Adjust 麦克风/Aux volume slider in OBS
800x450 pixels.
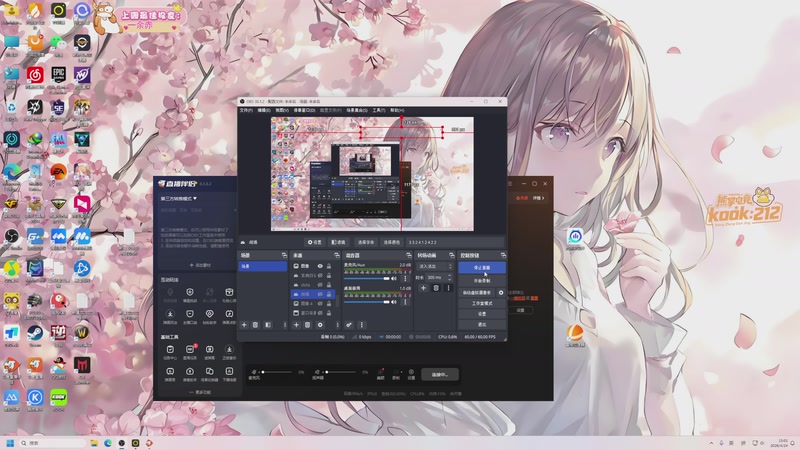tap(367, 279)
